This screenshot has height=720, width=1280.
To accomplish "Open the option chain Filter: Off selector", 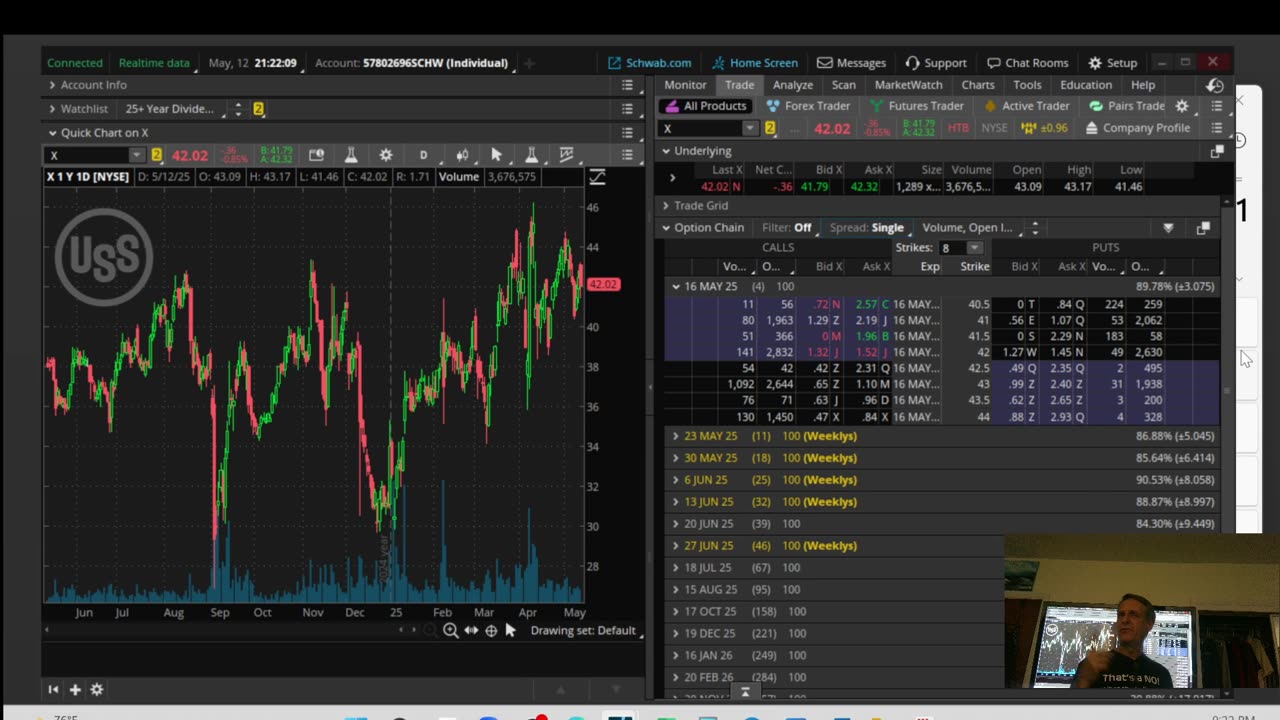I will pos(788,228).
